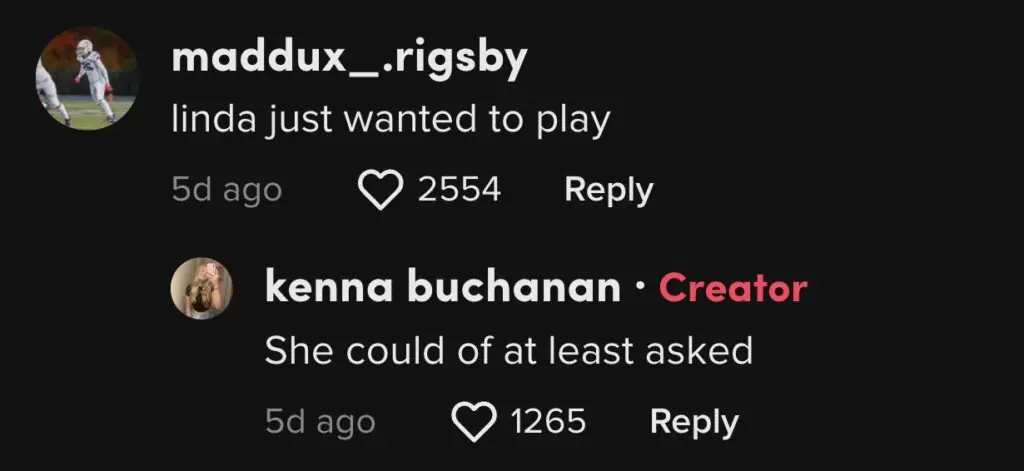Viewport: 1024px width, 471px height.
Task: Visit the kenna buchanan username link
Action: (x=442, y=288)
